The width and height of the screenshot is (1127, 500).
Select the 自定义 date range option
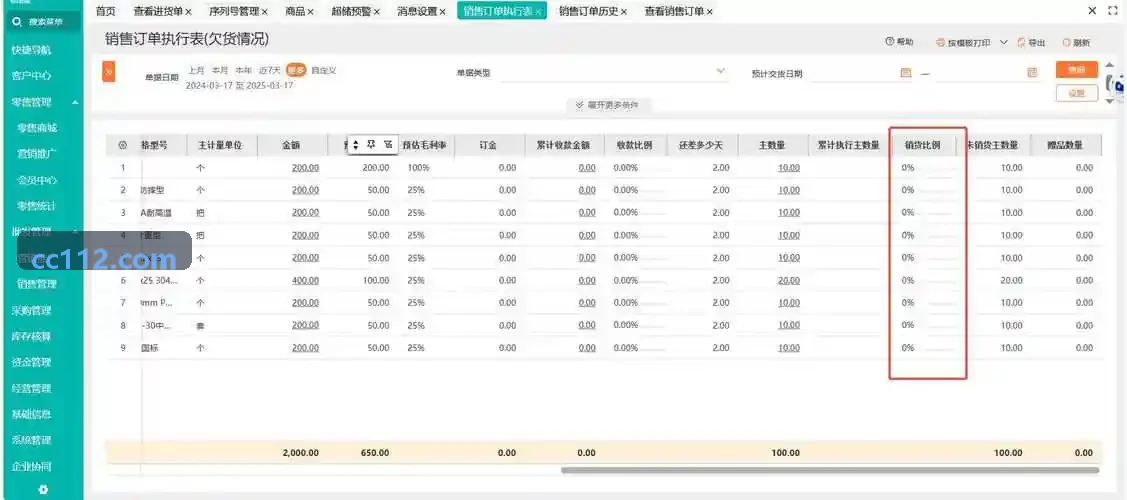(x=323, y=70)
